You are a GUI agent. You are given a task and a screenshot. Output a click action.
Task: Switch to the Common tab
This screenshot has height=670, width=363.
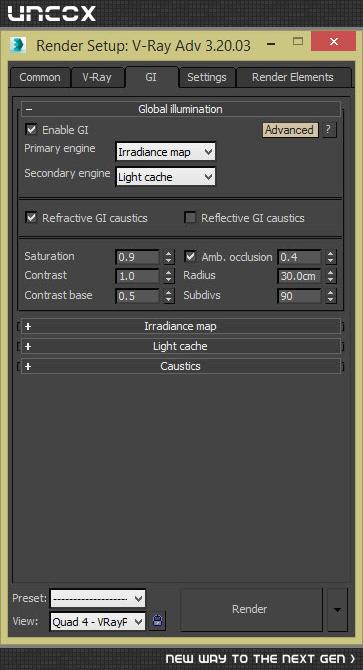click(40, 78)
